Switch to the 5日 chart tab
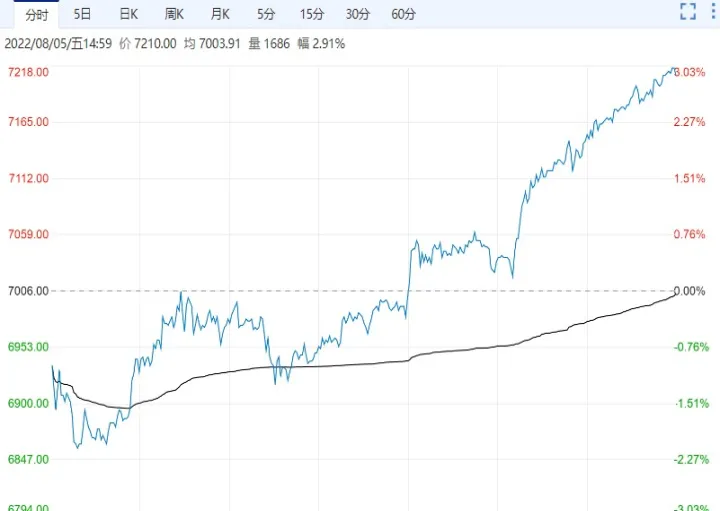Screen dimensions: 720x511 click(x=82, y=14)
